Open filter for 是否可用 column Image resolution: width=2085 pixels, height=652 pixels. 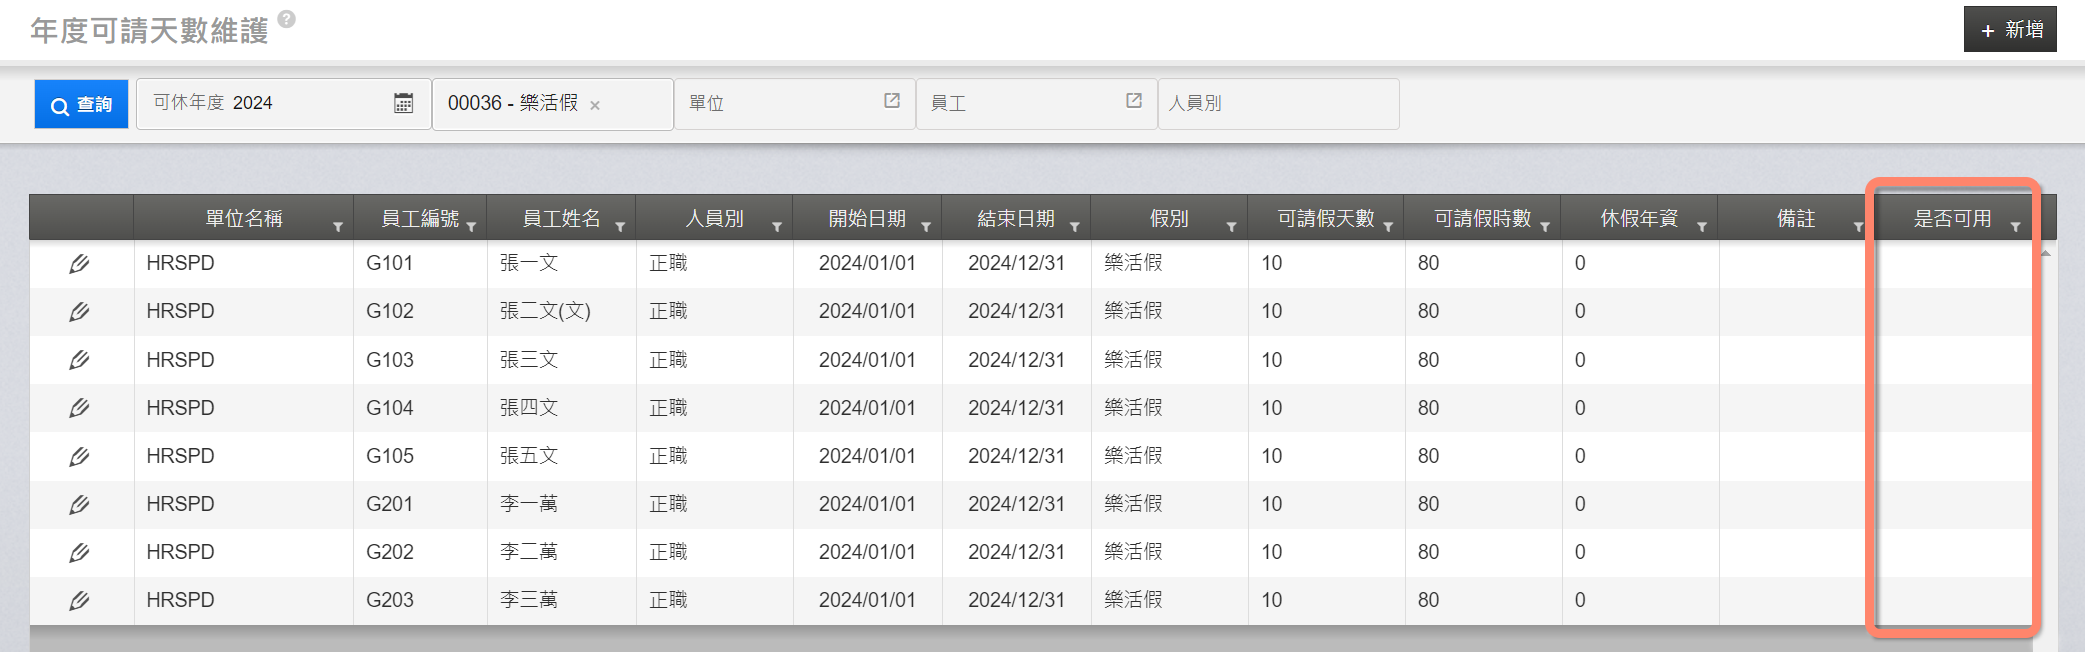pyautogui.click(x=2015, y=227)
